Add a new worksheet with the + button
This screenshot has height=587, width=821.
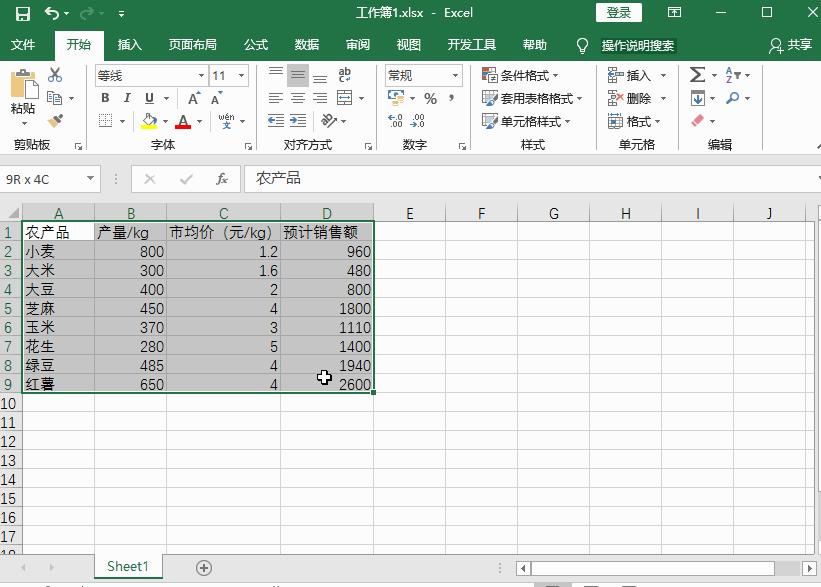203,566
